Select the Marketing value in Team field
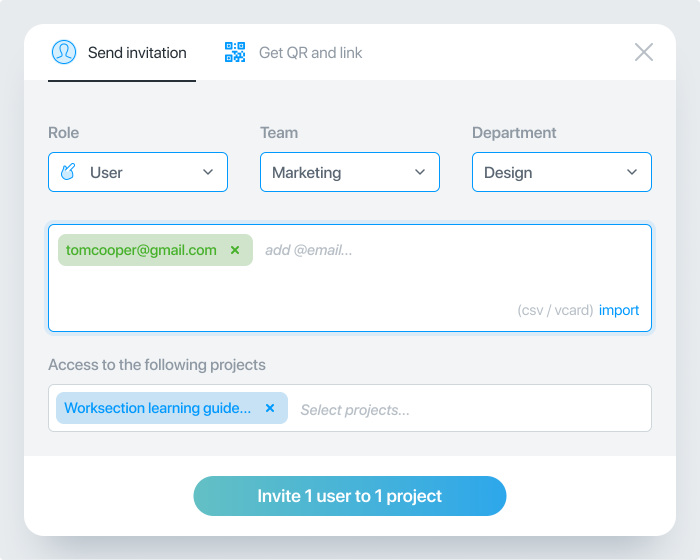The height and width of the screenshot is (560, 700). pyautogui.click(x=307, y=172)
